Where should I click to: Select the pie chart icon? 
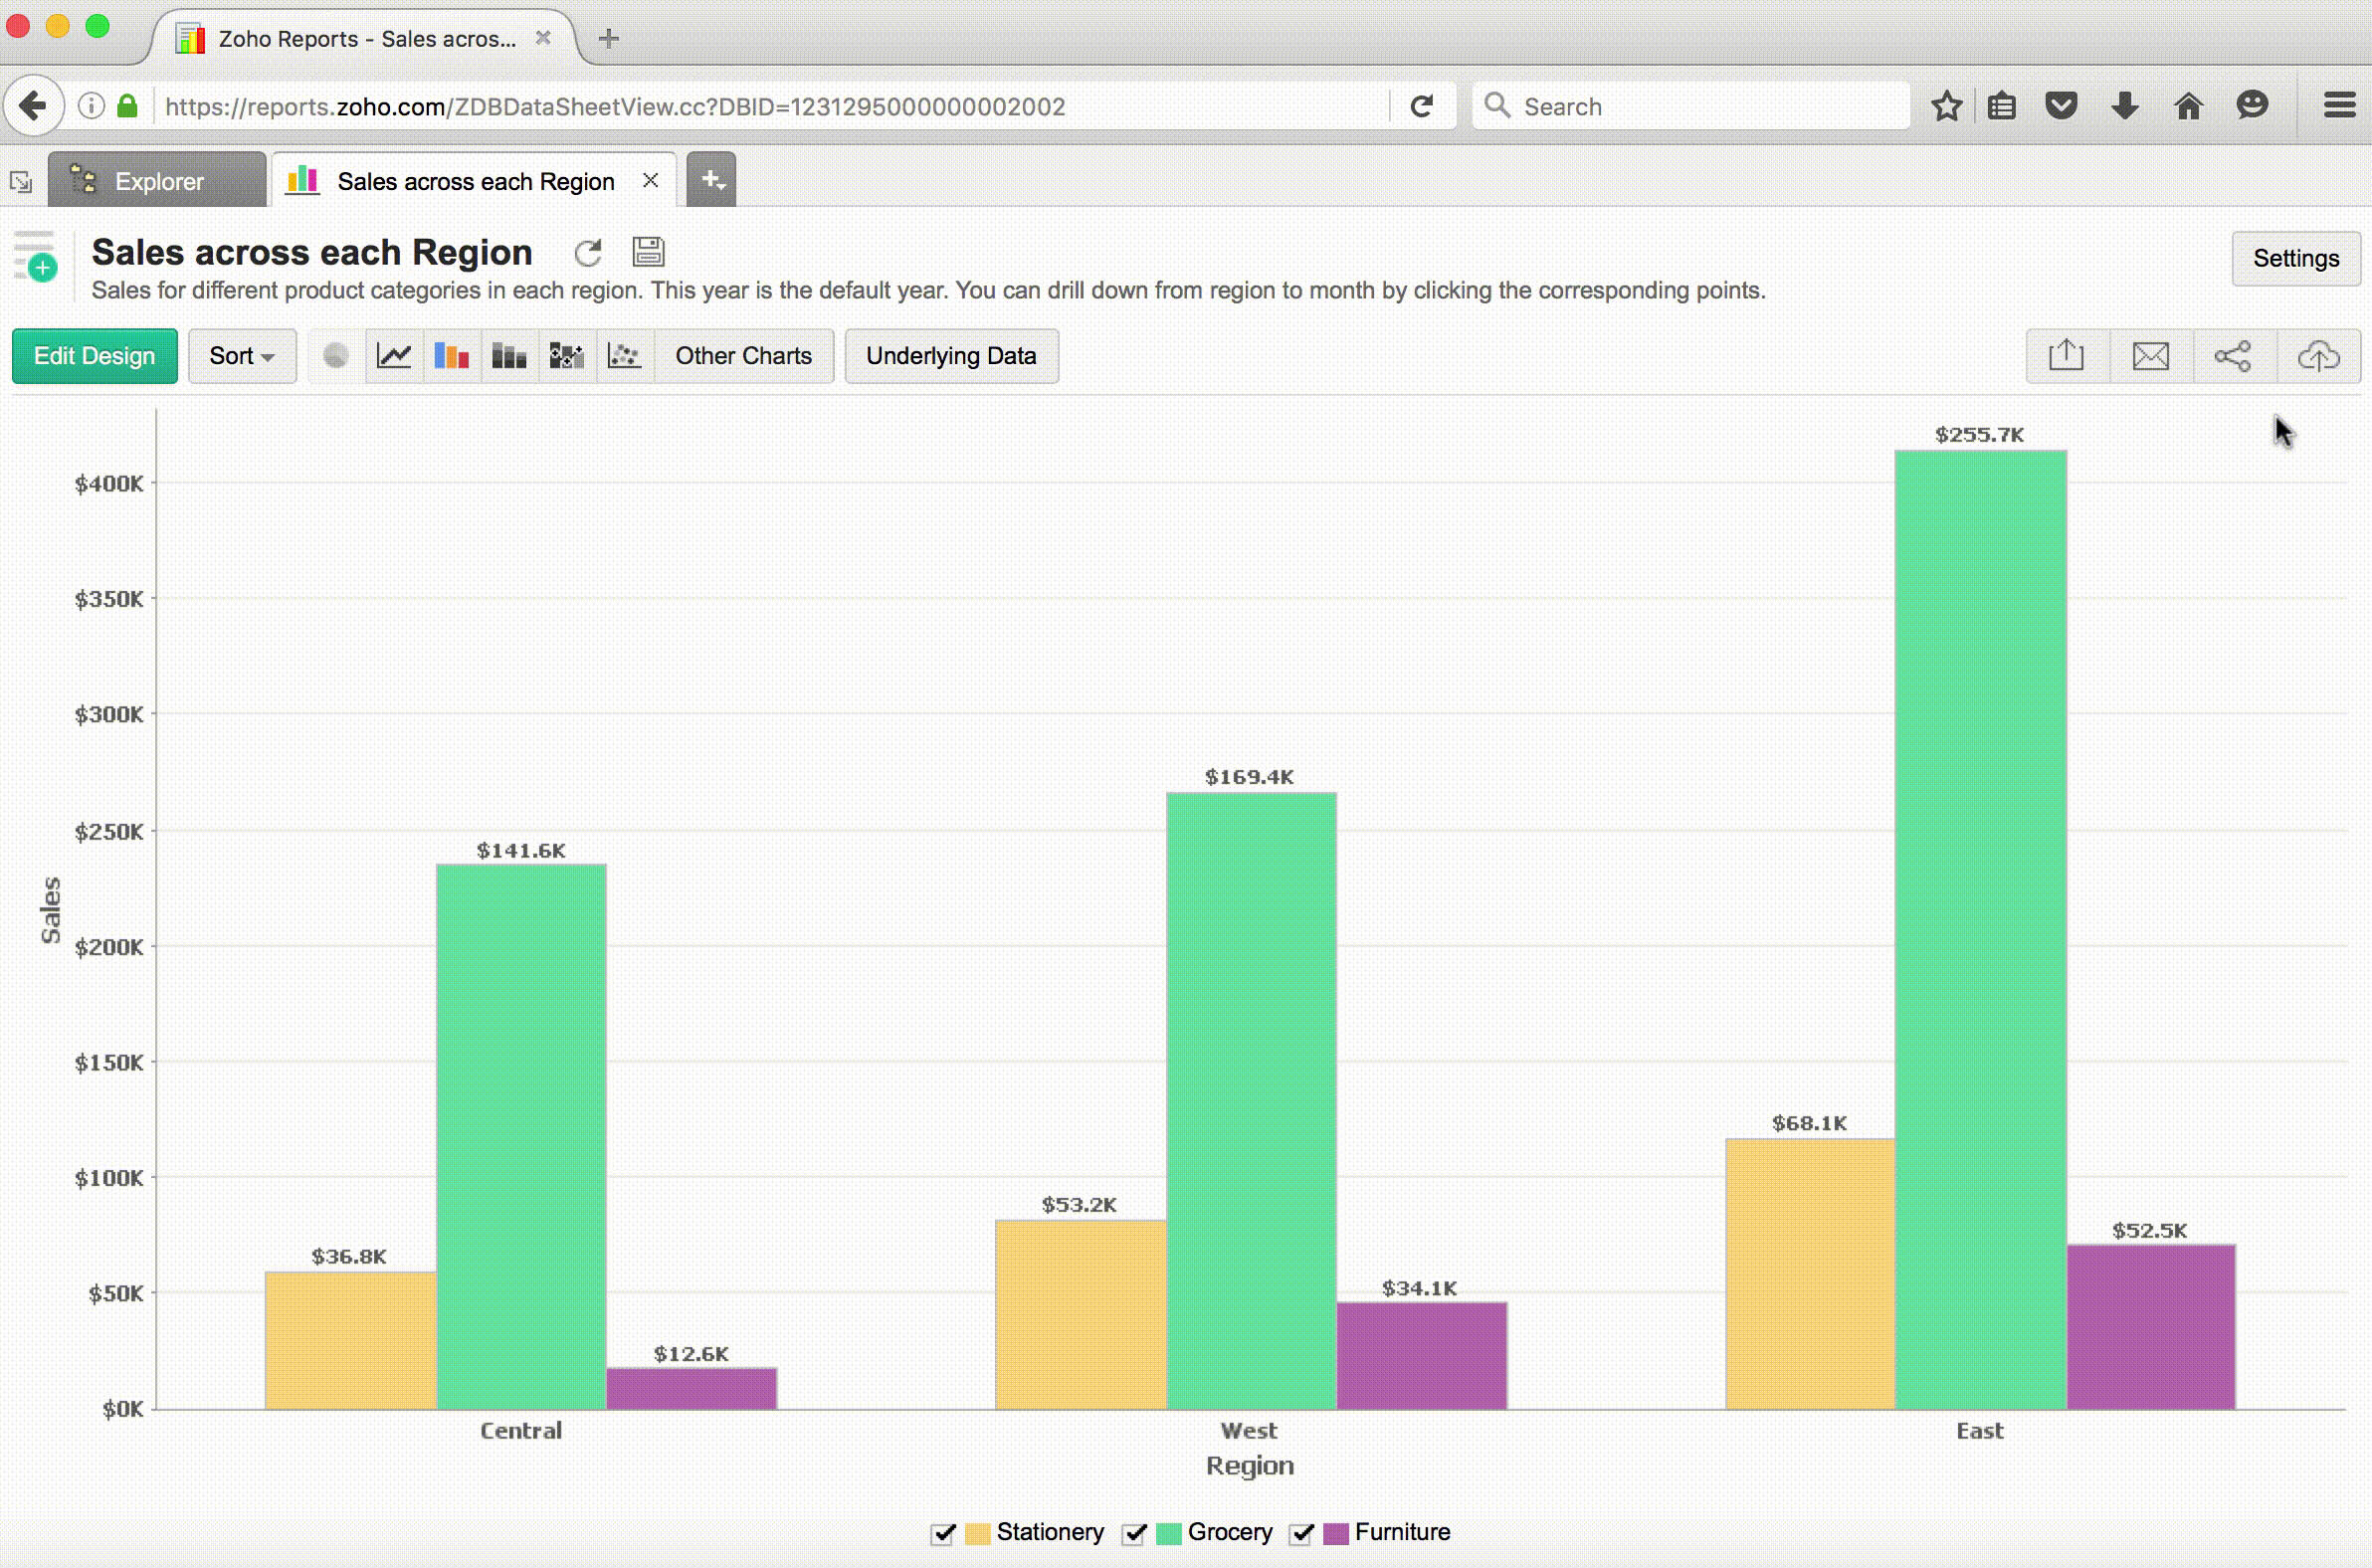[336, 356]
